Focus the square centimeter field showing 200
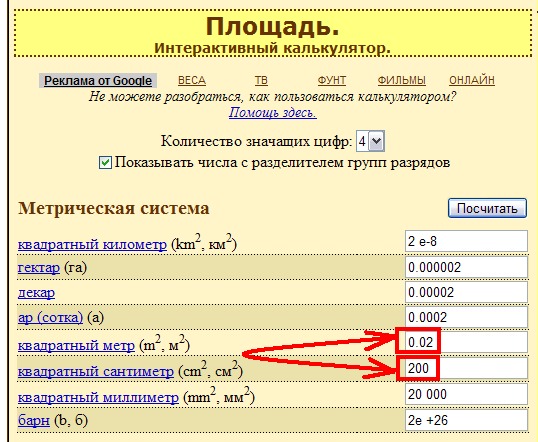The width and height of the screenshot is (538, 442). tap(466, 368)
